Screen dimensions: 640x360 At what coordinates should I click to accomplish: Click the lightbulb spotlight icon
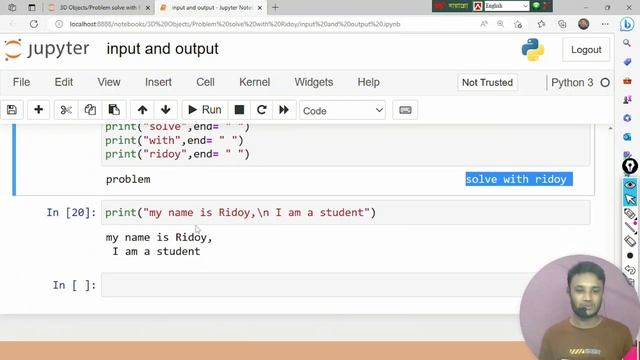[630, 166]
